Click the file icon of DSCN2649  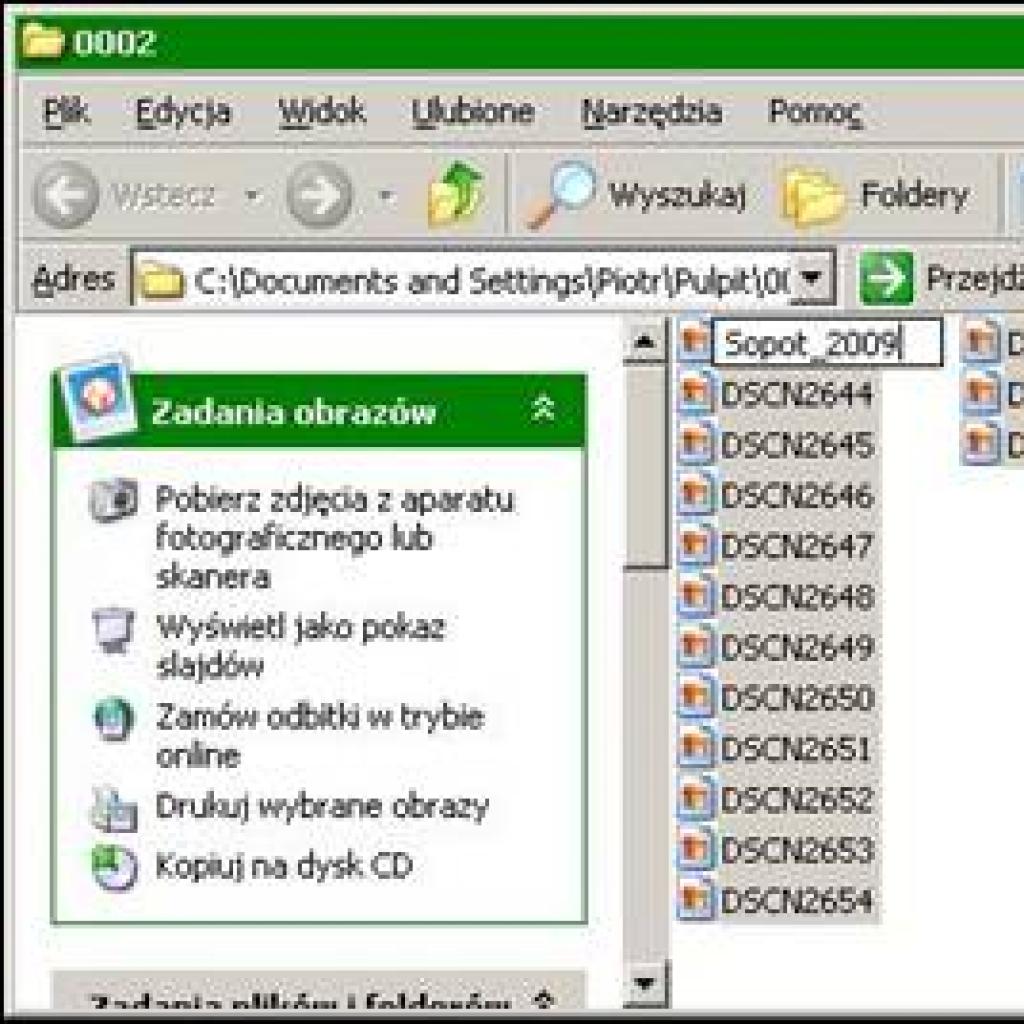point(695,647)
